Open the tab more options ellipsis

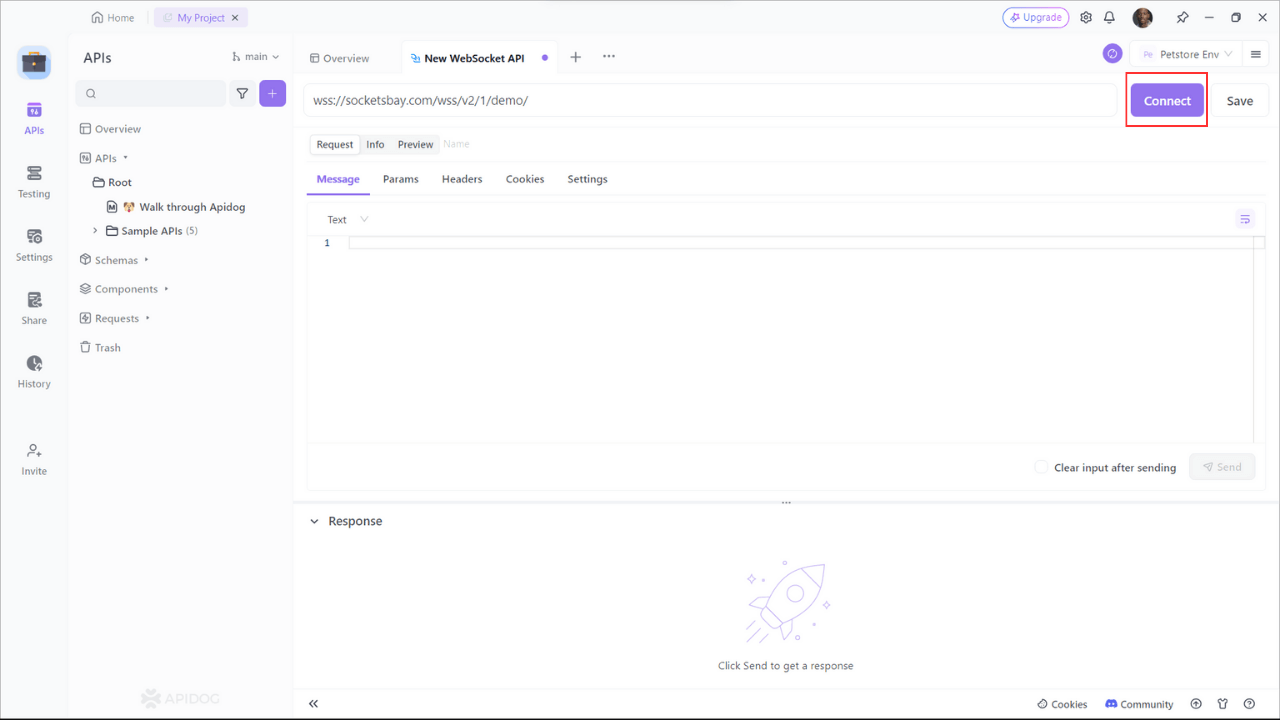point(609,57)
